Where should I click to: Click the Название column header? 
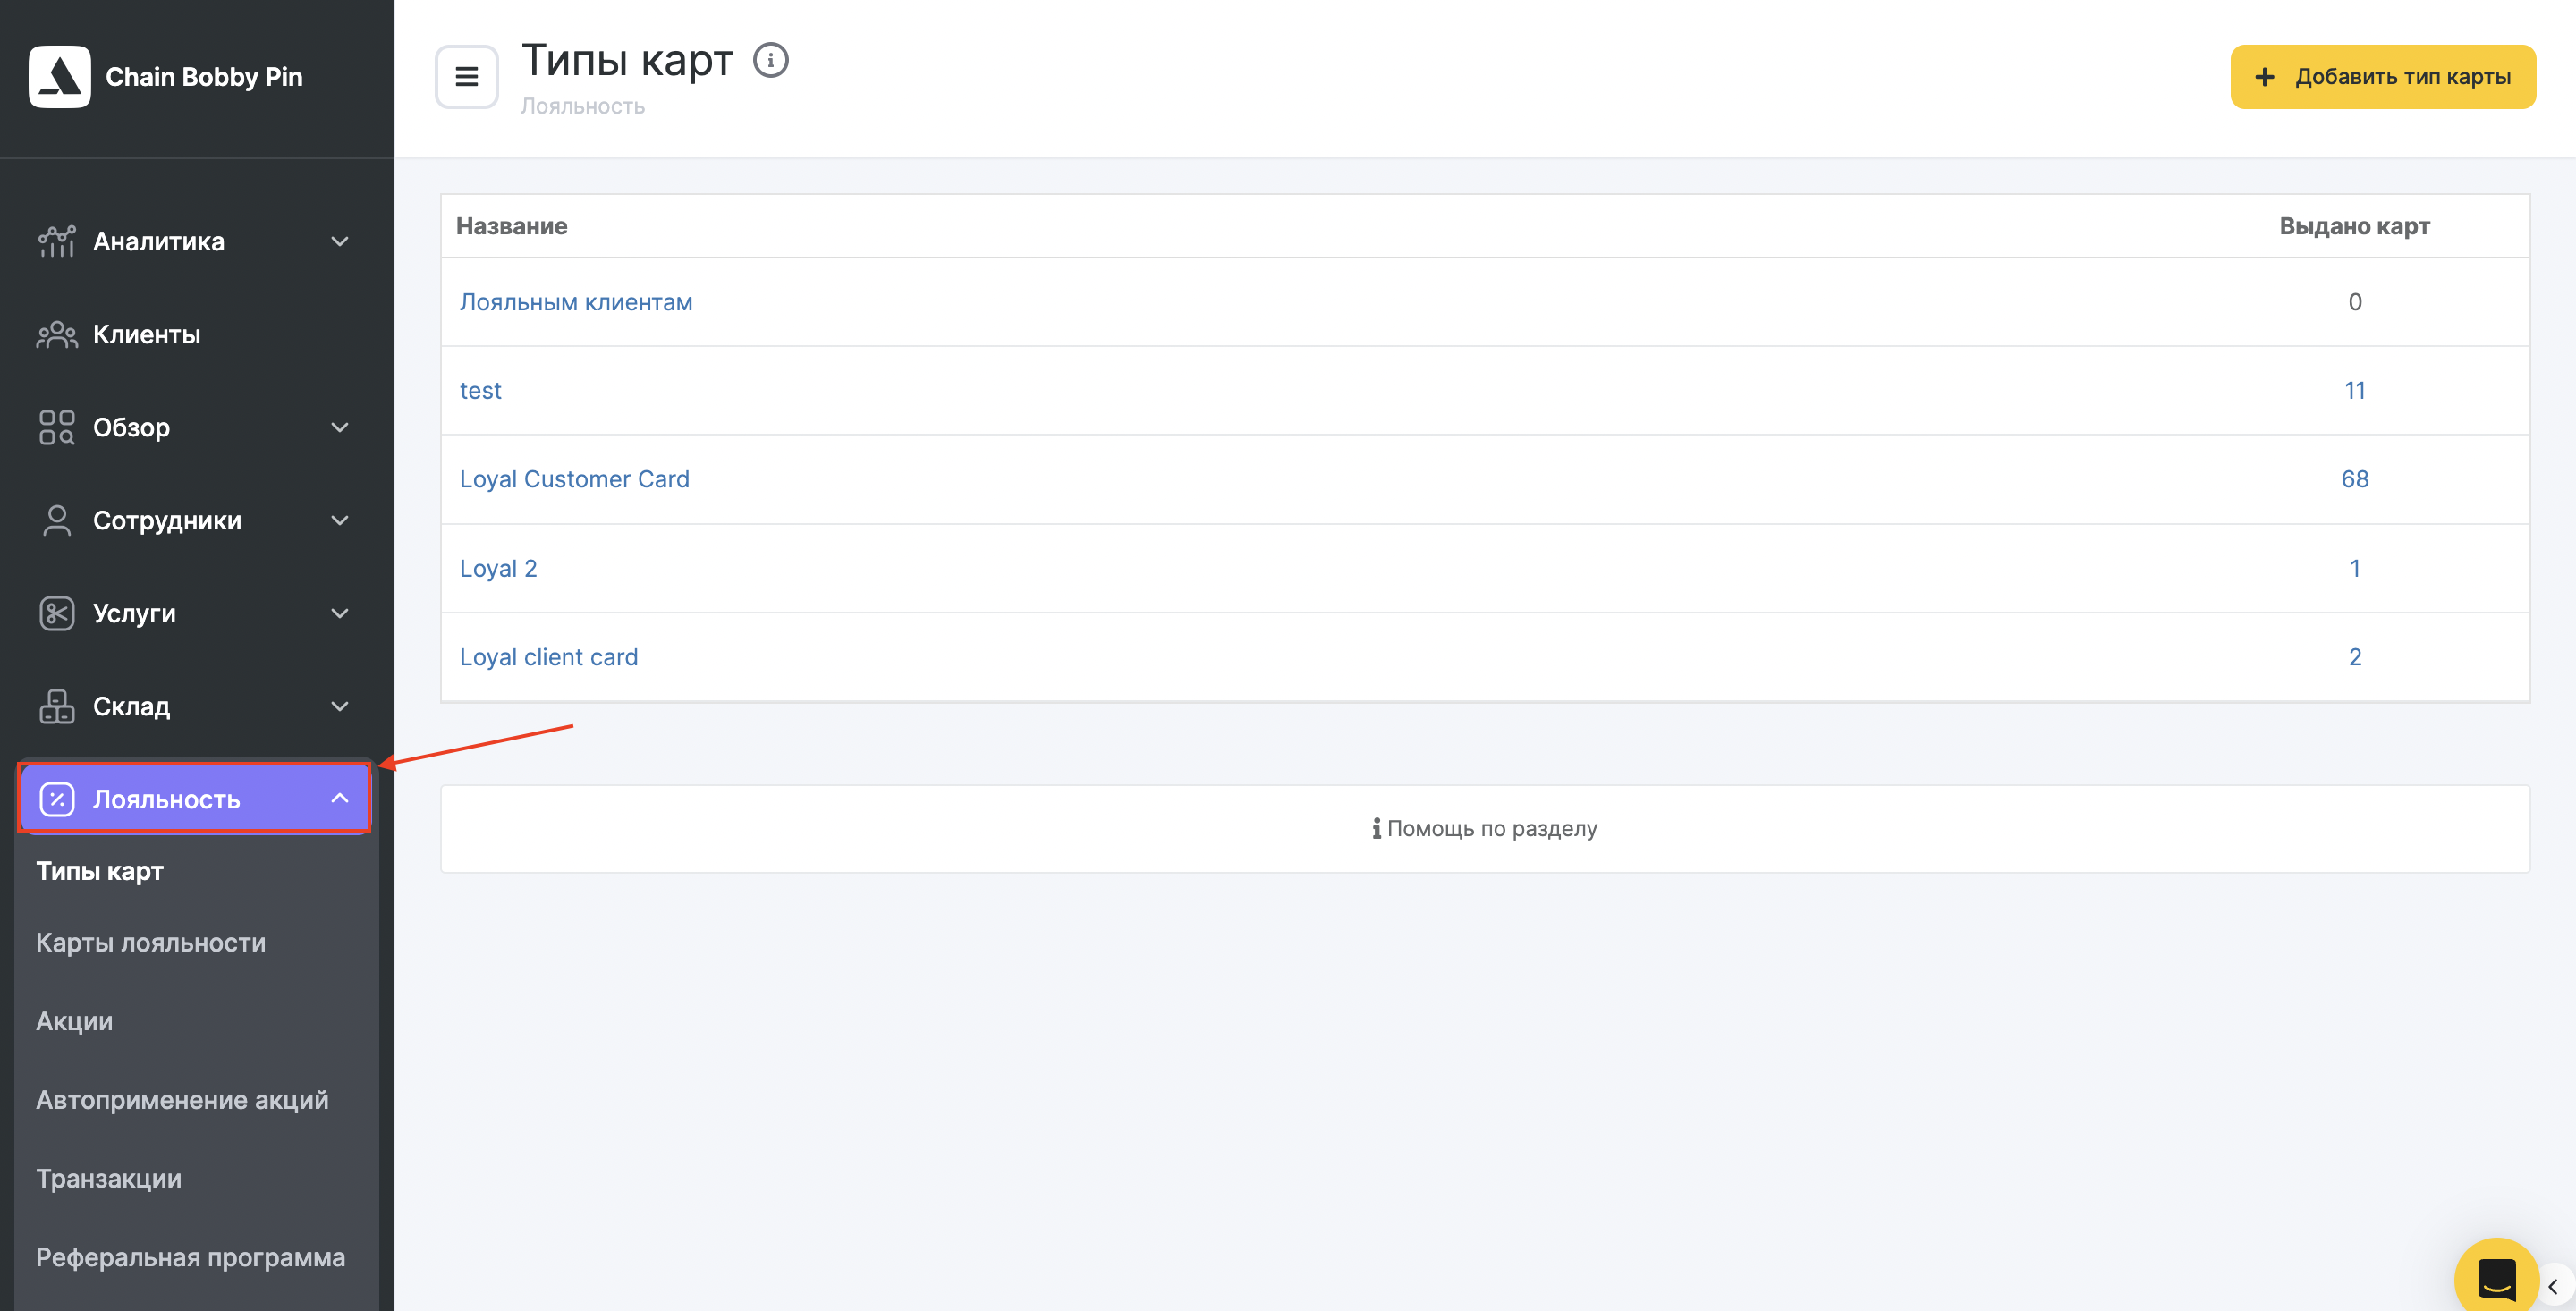pyautogui.click(x=511, y=226)
